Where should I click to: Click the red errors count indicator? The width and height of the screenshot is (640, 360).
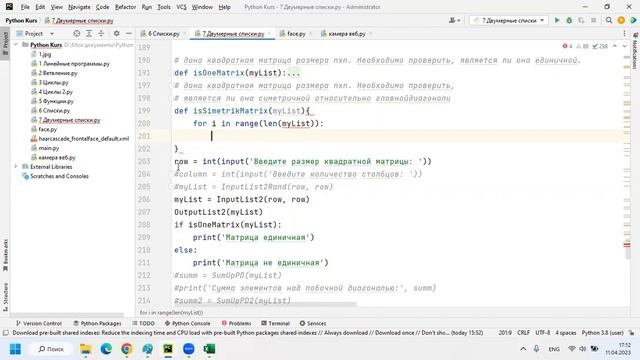567,46
